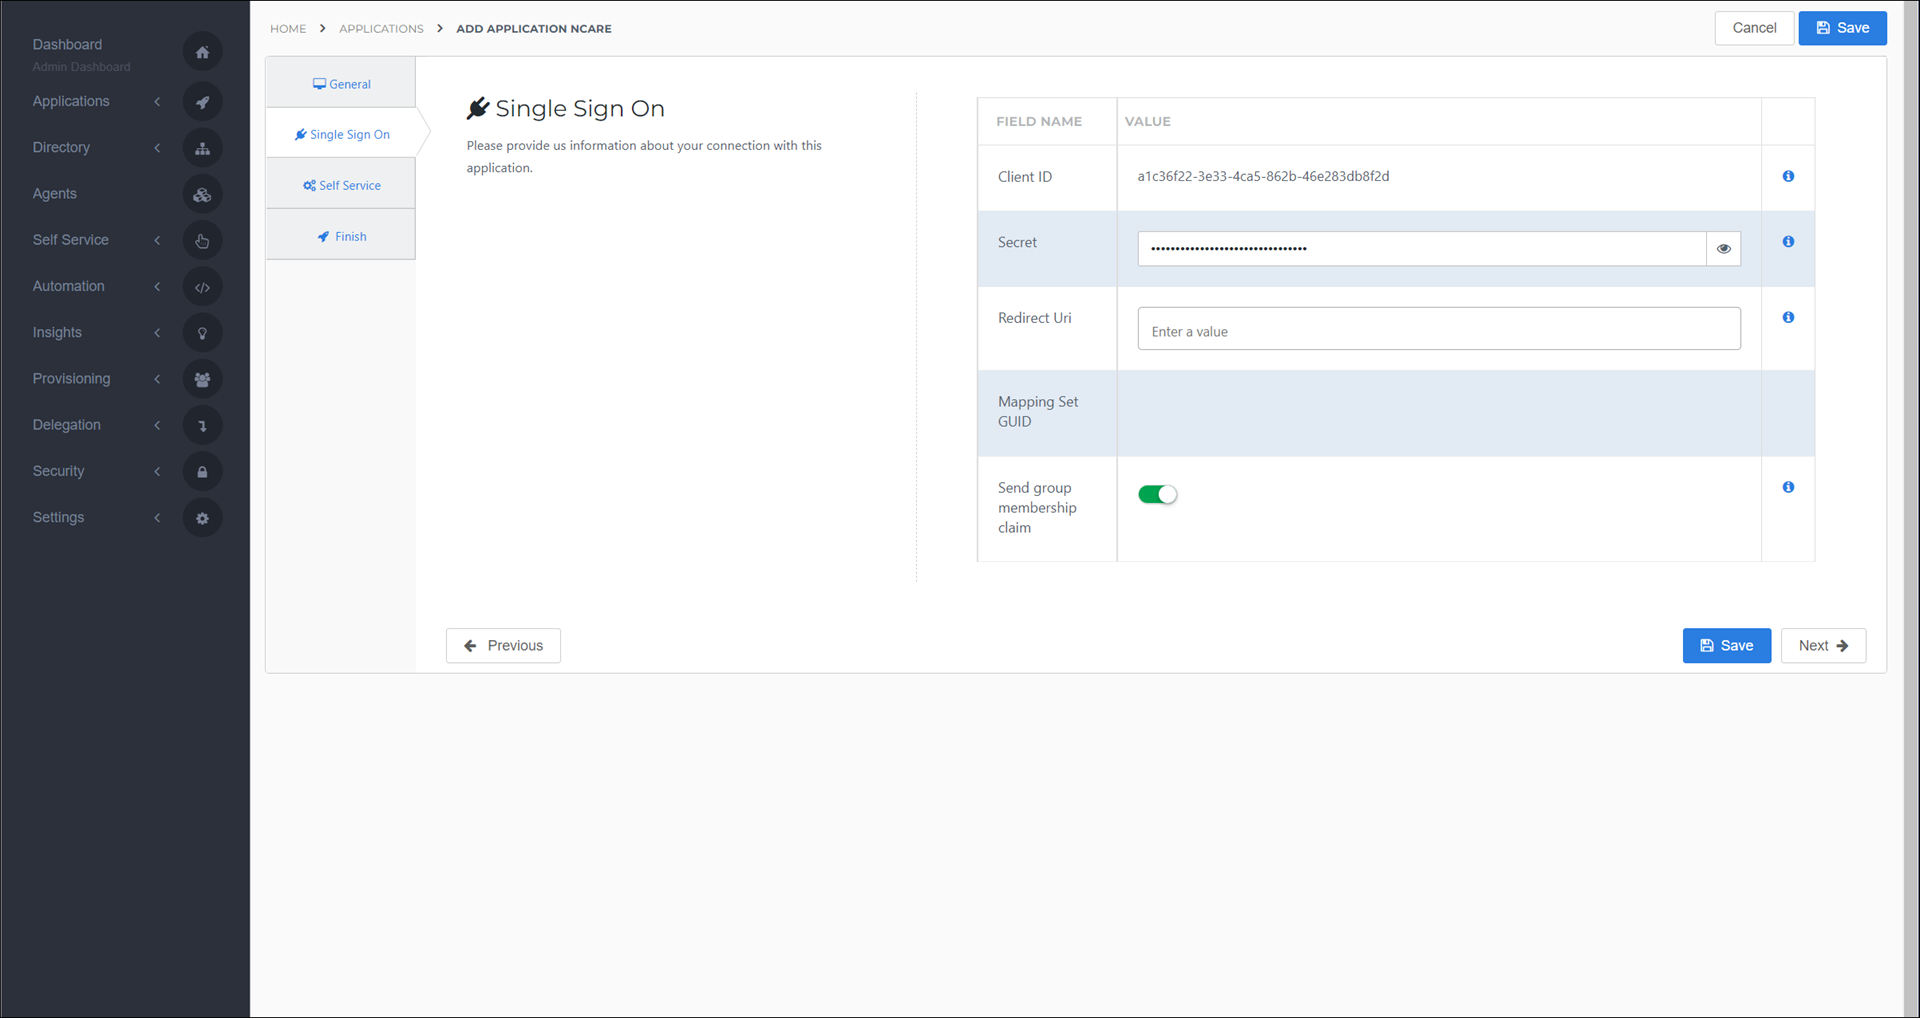
Task: Toggle Send group membership claim switch
Action: pos(1157,494)
